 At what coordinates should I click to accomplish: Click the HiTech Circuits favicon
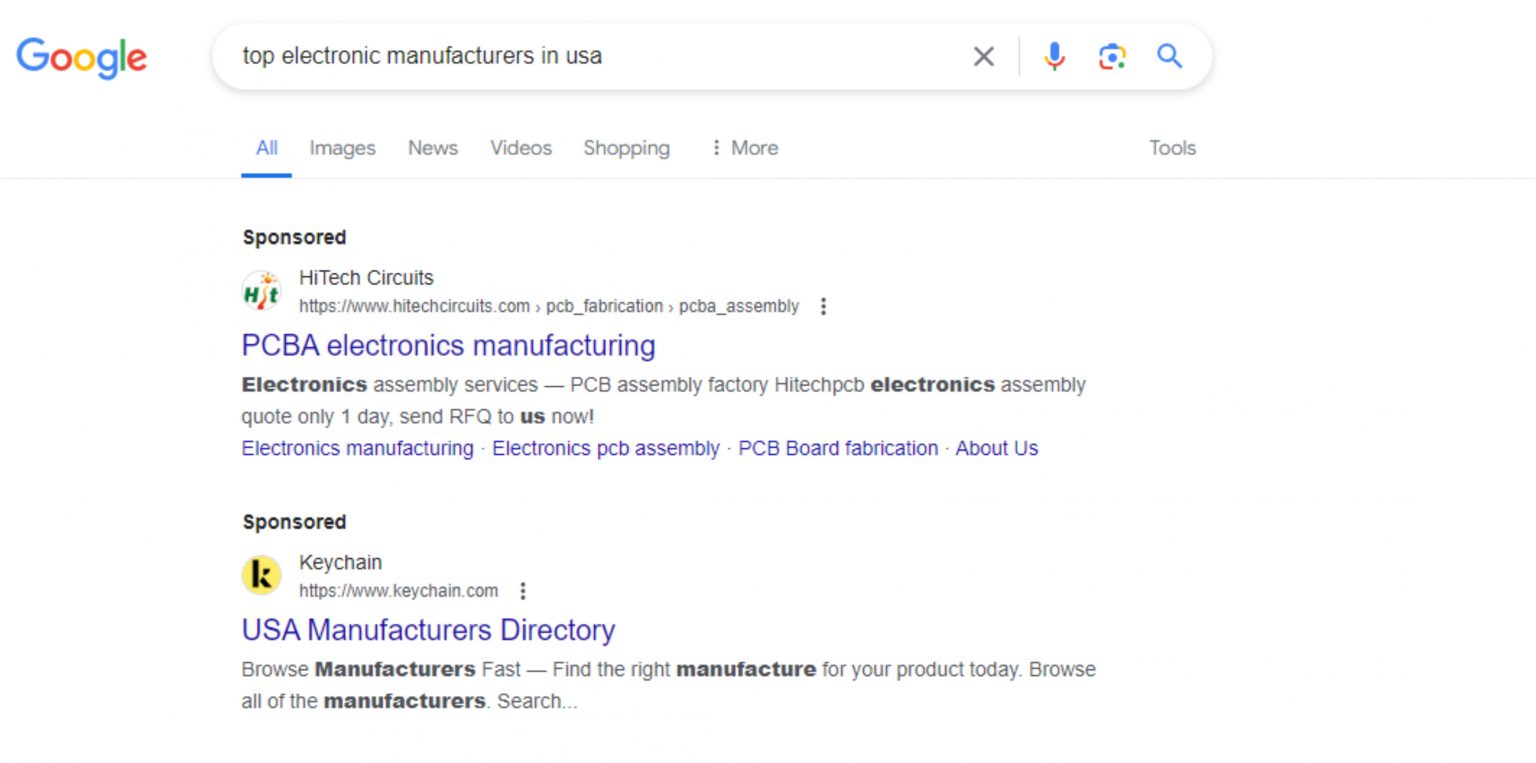click(x=260, y=291)
